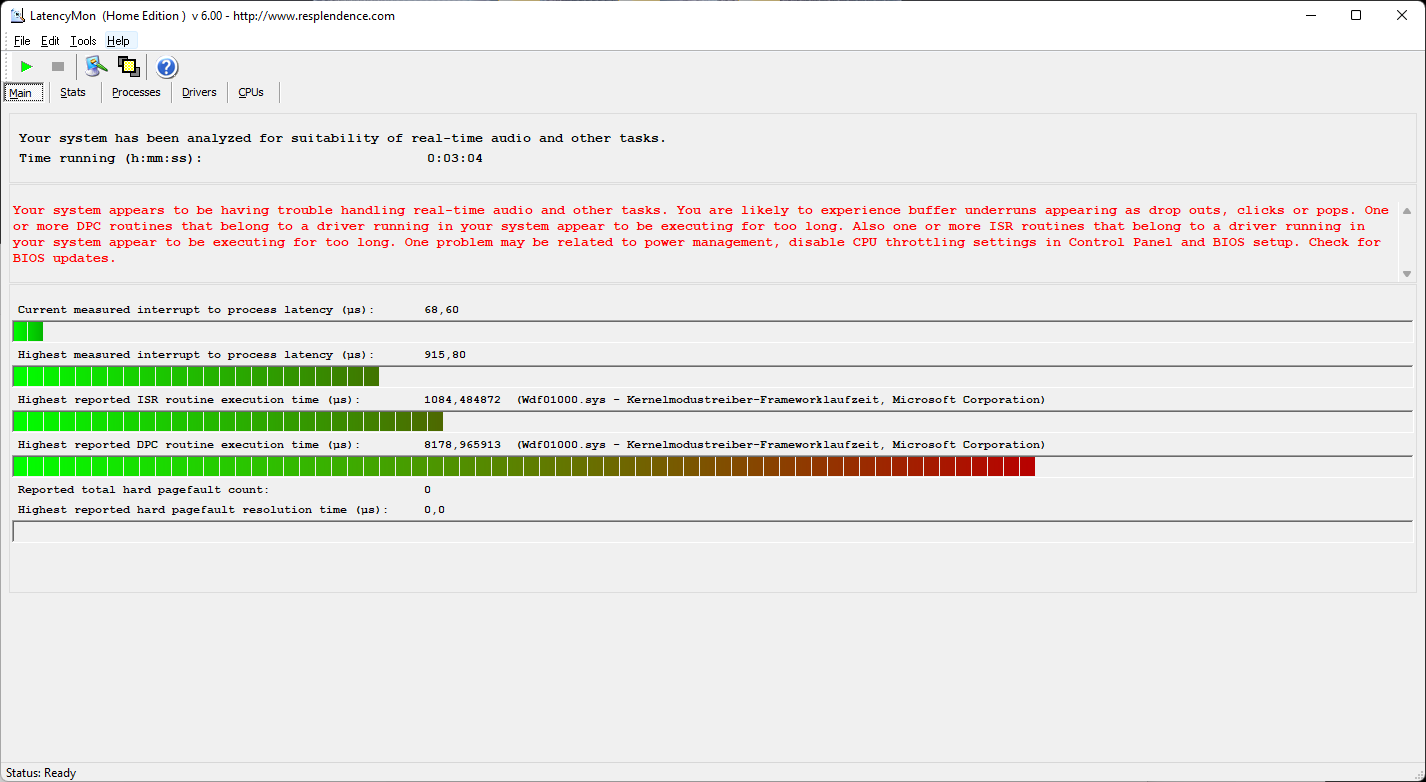Click the computer-with-pen options toolbar icon

pyautogui.click(x=96, y=67)
